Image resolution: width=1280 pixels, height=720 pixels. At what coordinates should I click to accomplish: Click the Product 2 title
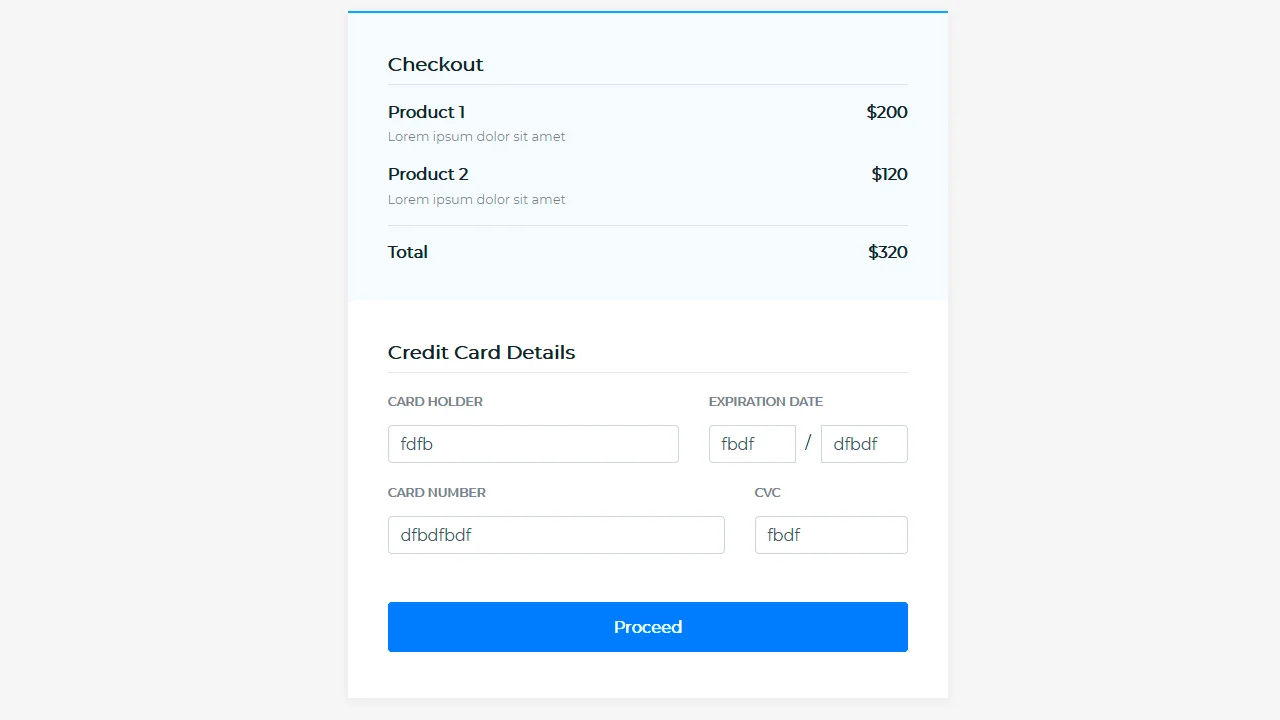pos(428,174)
